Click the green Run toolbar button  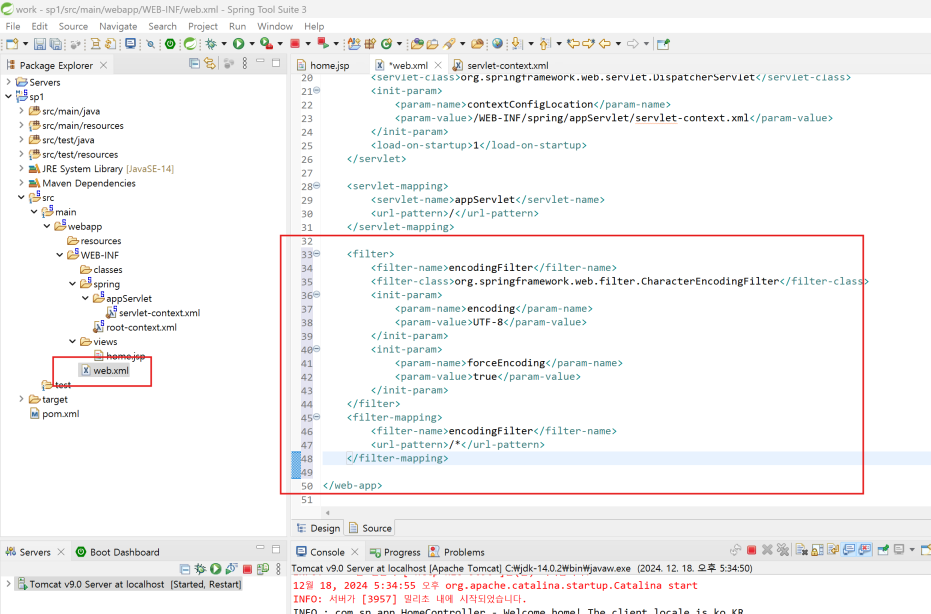239,44
